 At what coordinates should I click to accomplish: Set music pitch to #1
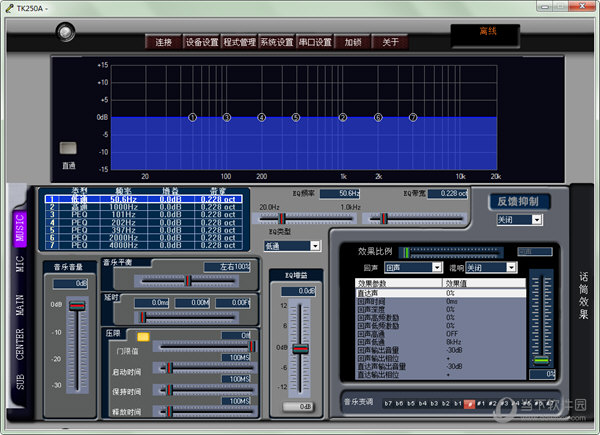(x=481, y=404)
